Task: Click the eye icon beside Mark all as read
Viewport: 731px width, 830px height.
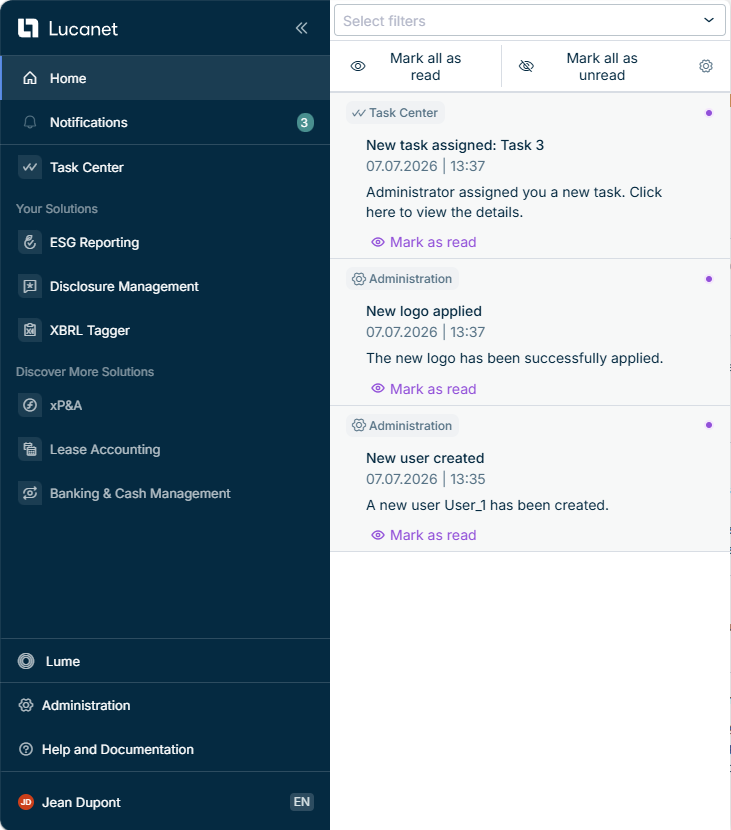Action: click(x=358, y=66)
